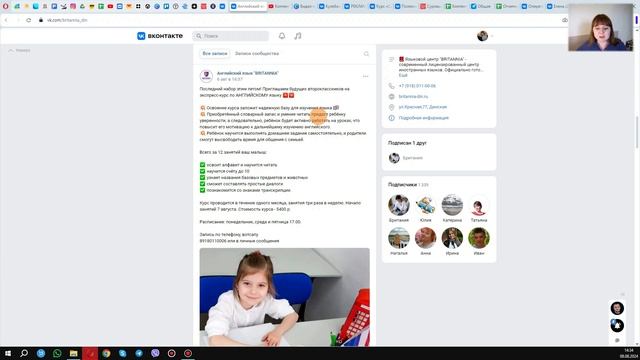Open the ВКонтакте logo home link

pyautogui.click(x=160, y=36)
